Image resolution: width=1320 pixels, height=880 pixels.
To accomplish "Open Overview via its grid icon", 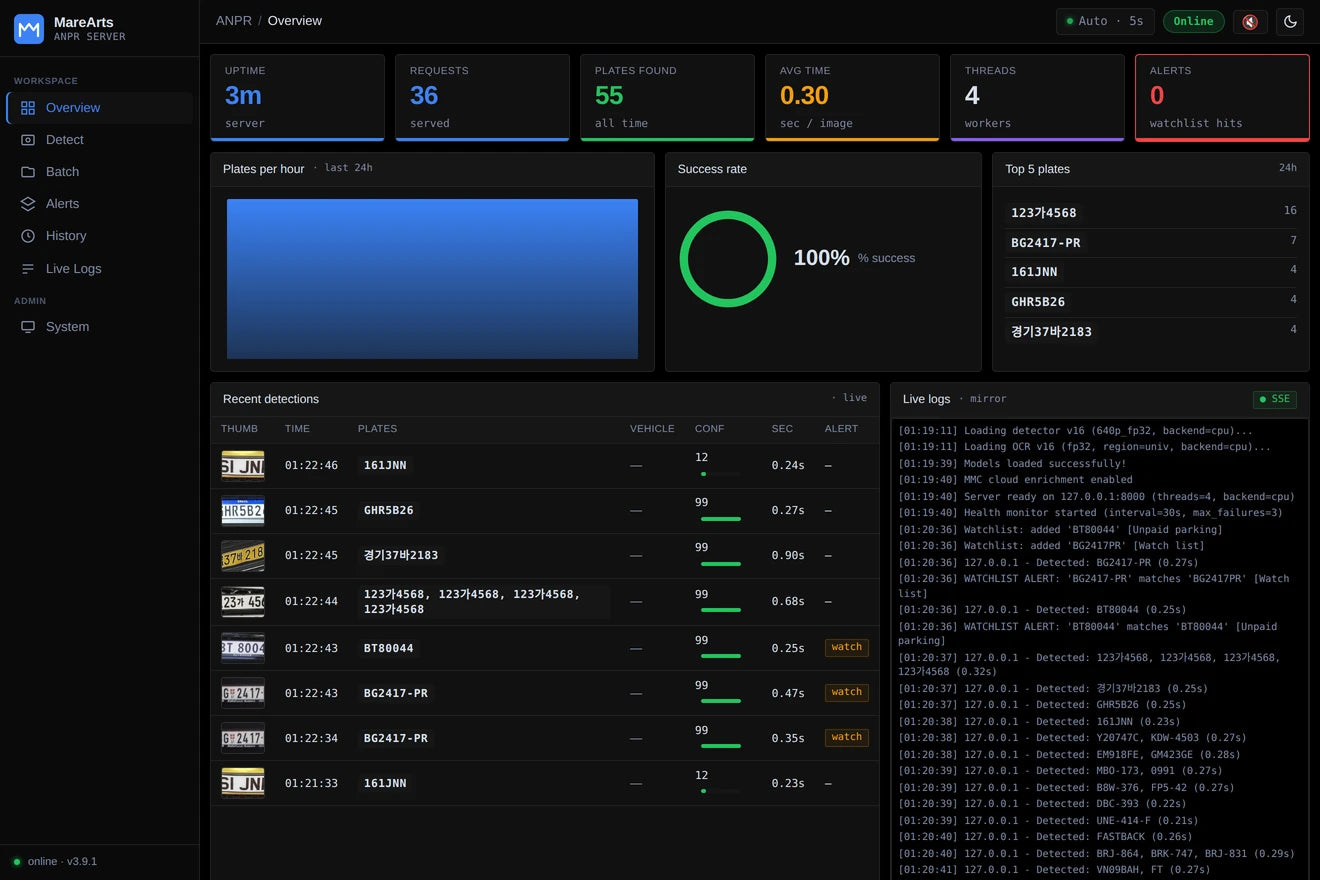I will (x=28, y=108).
